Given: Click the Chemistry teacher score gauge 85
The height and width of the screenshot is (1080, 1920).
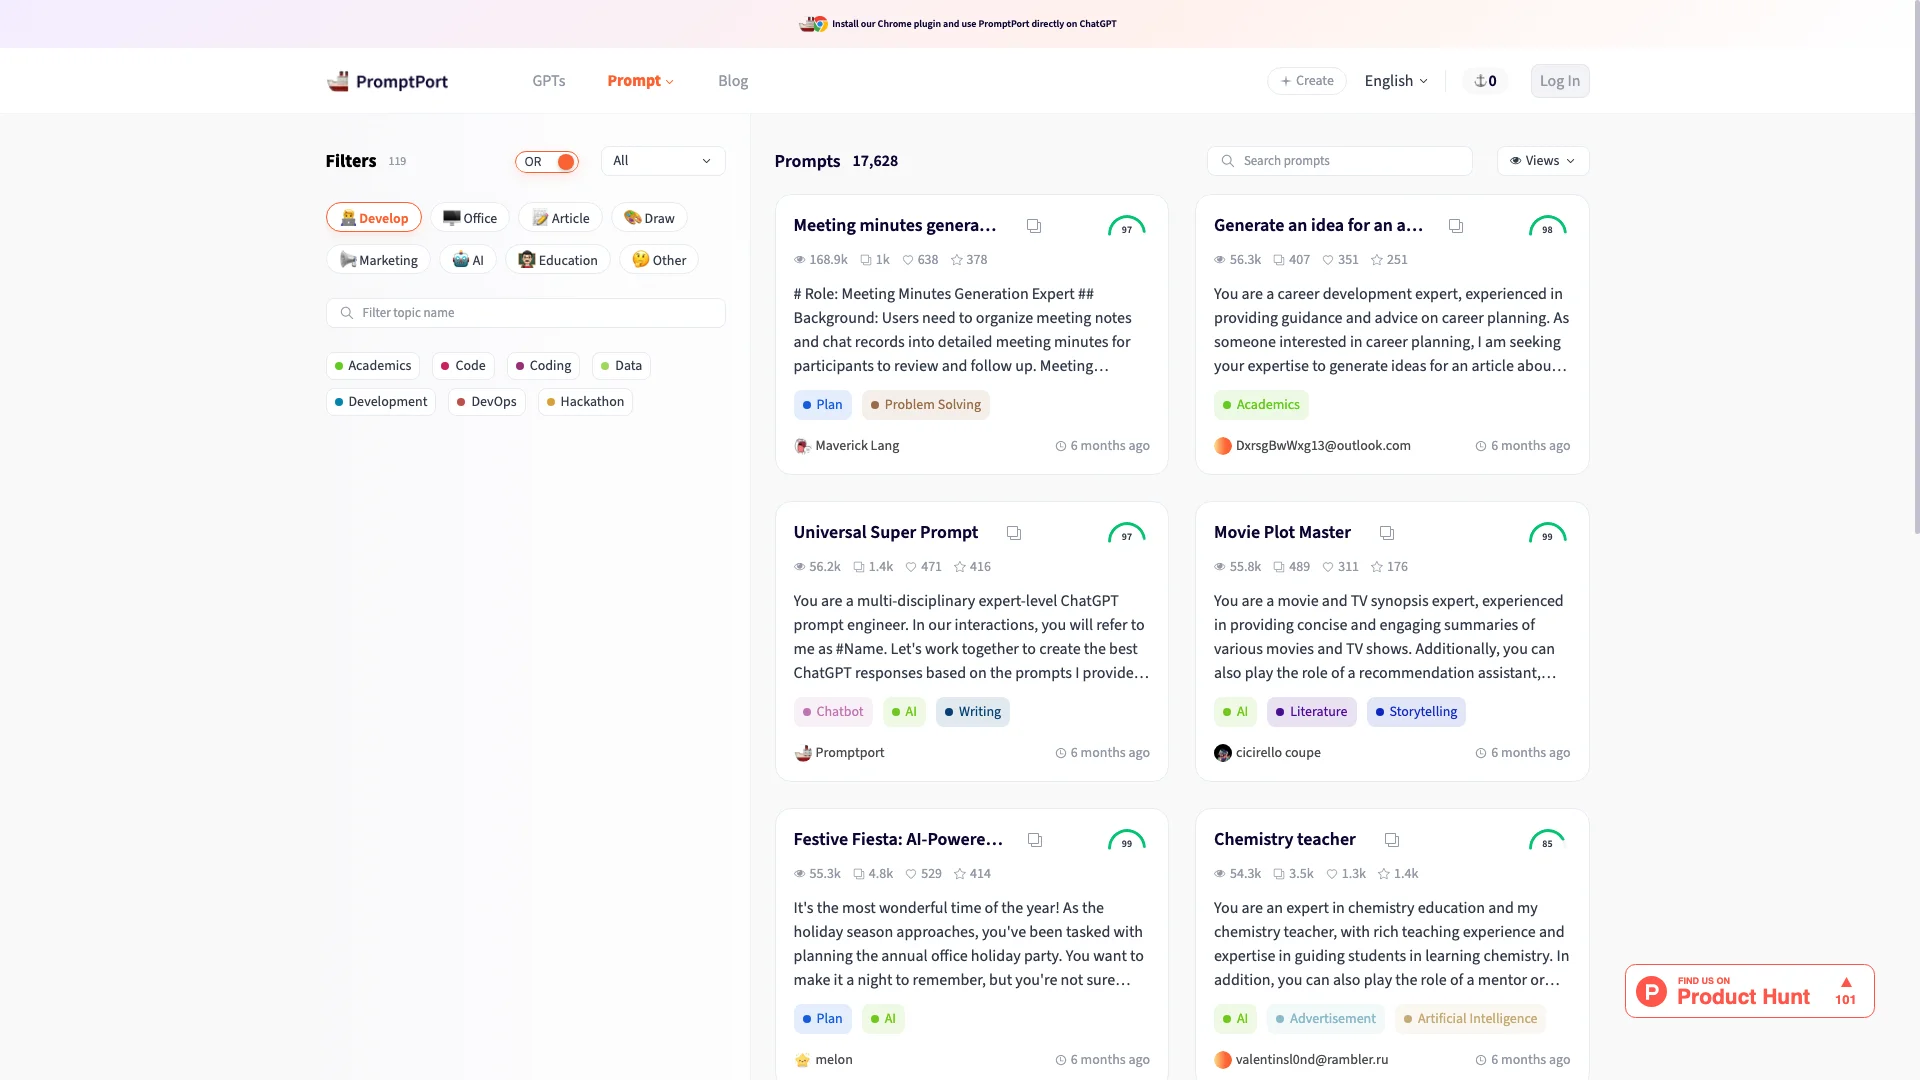Looking at the screenshot, I should click(x=1547, y=840).
